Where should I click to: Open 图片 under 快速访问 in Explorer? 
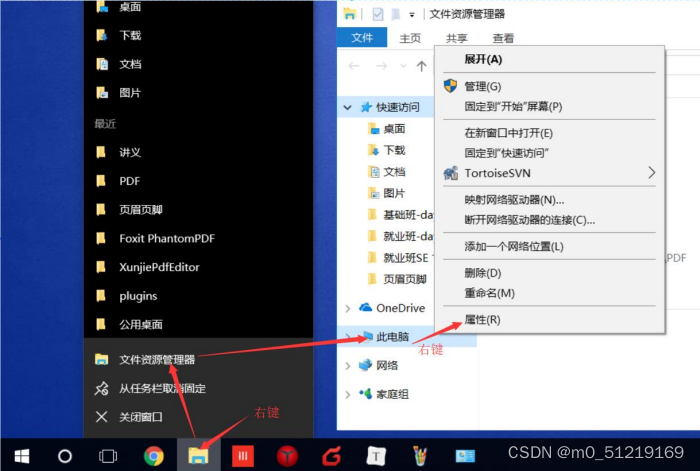click(x=394, y=193)
